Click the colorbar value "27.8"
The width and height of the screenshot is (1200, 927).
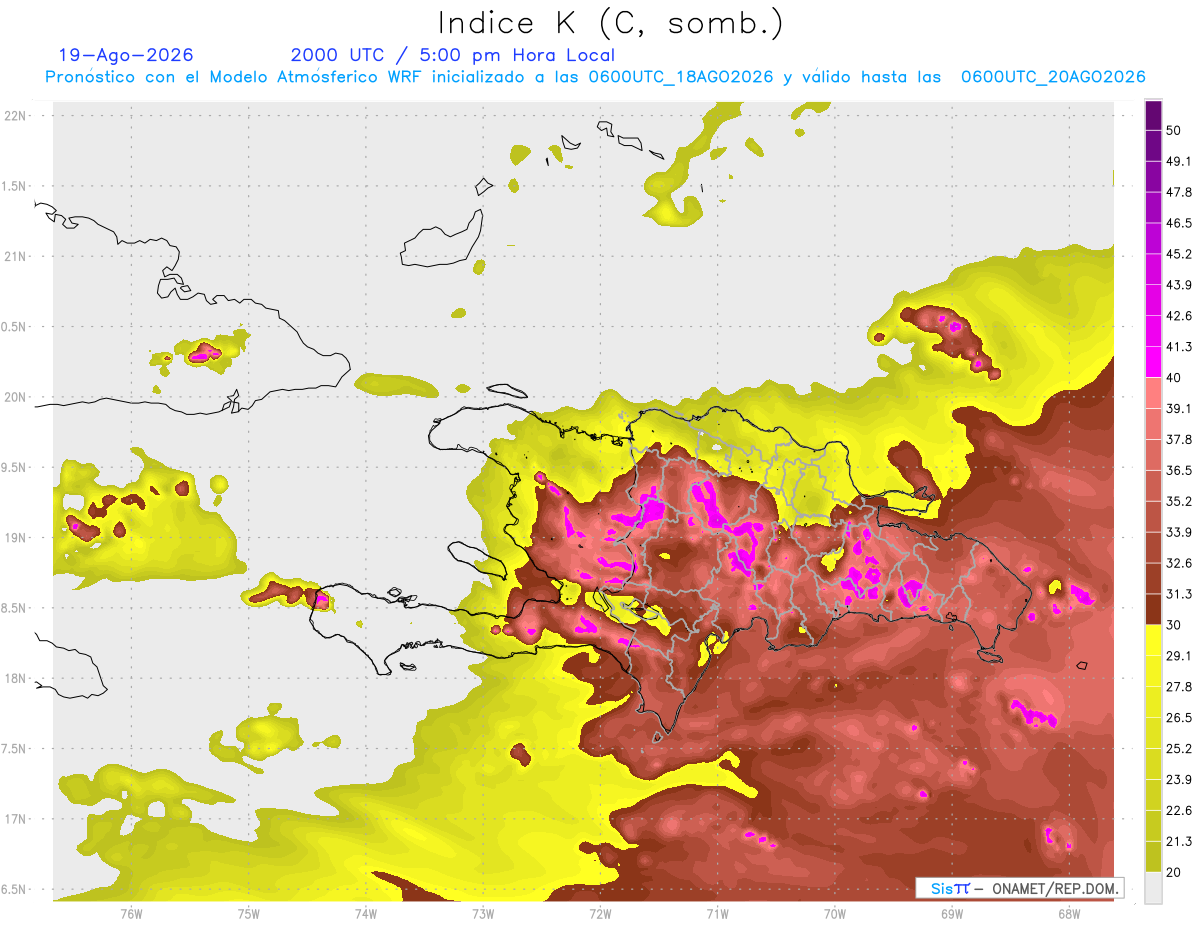point(1179,687)
